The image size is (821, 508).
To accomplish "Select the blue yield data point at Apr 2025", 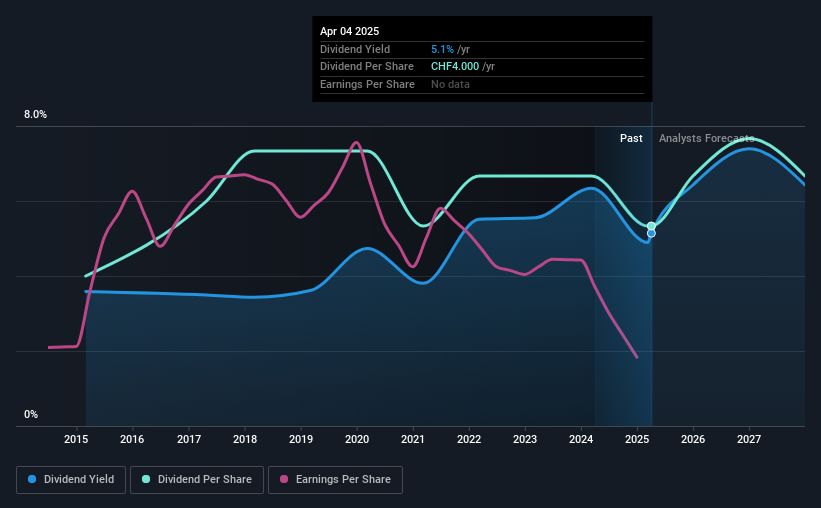I will pyautogui.click(x=651, y=234).
